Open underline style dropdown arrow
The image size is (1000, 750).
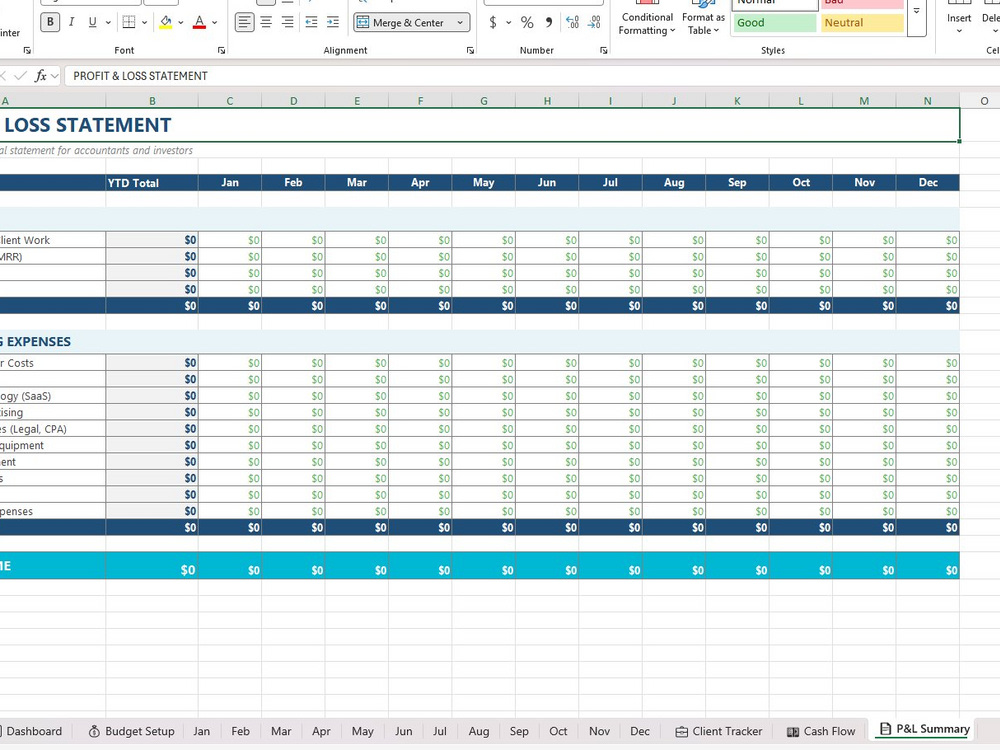[108, 22]
